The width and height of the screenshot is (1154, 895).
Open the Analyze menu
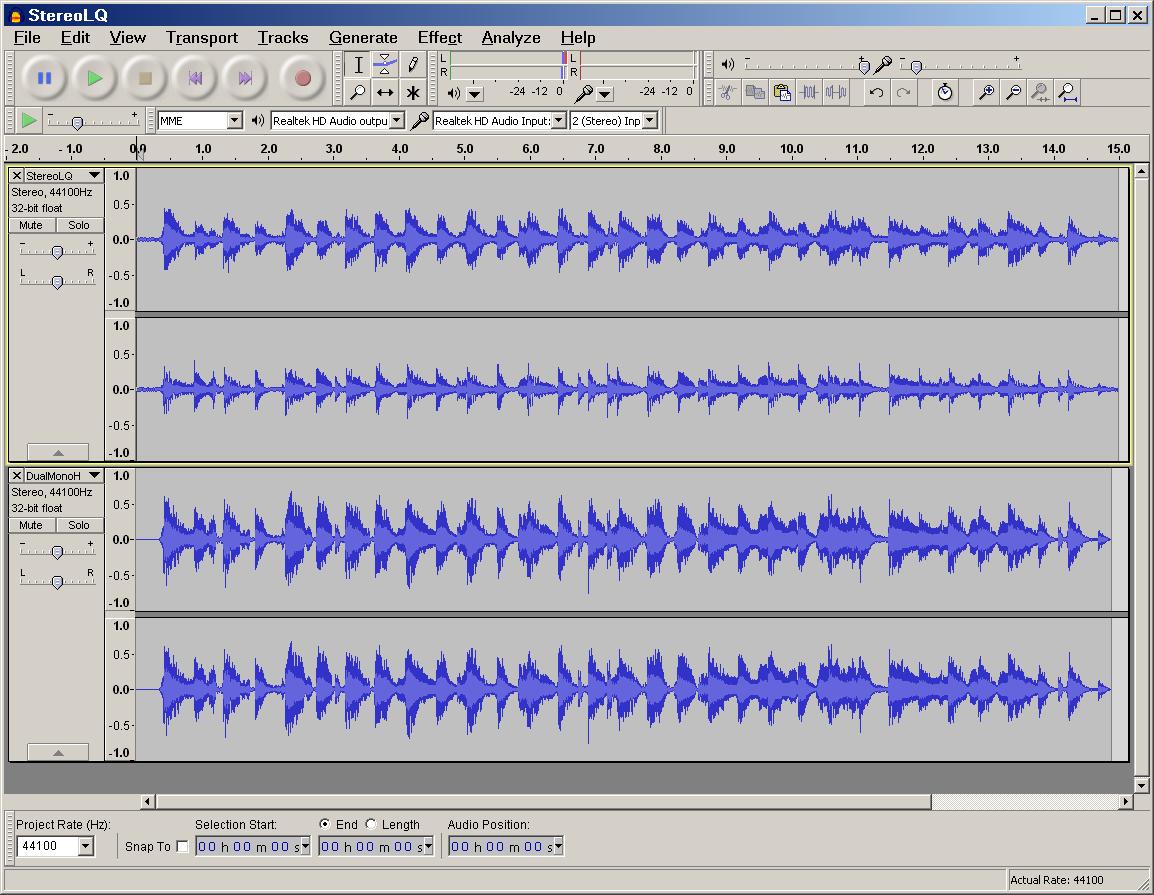510,38
